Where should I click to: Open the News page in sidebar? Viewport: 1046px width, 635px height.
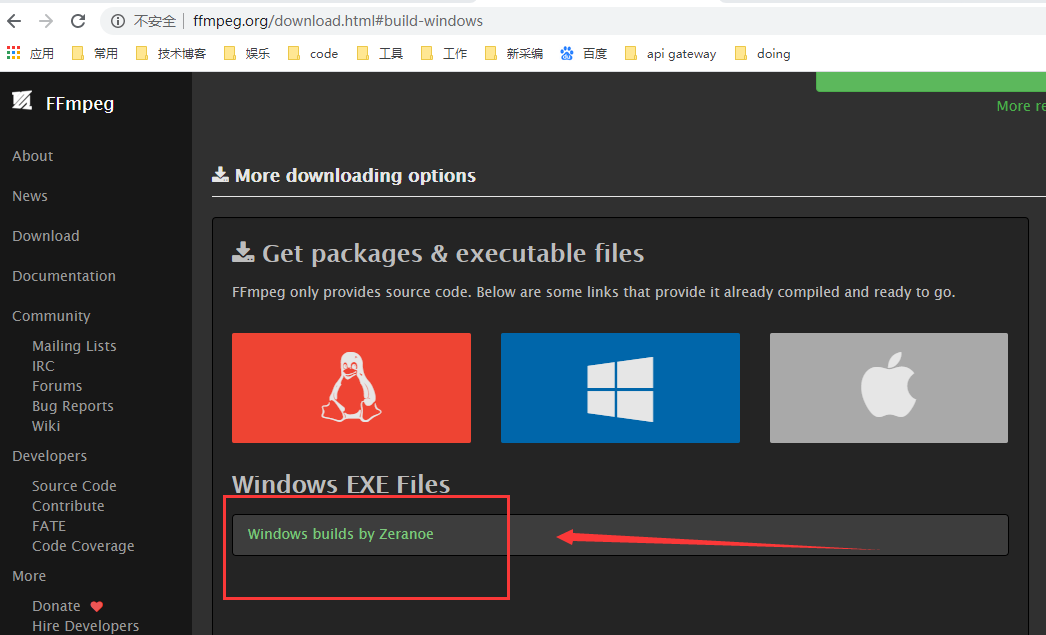point(30,196)
